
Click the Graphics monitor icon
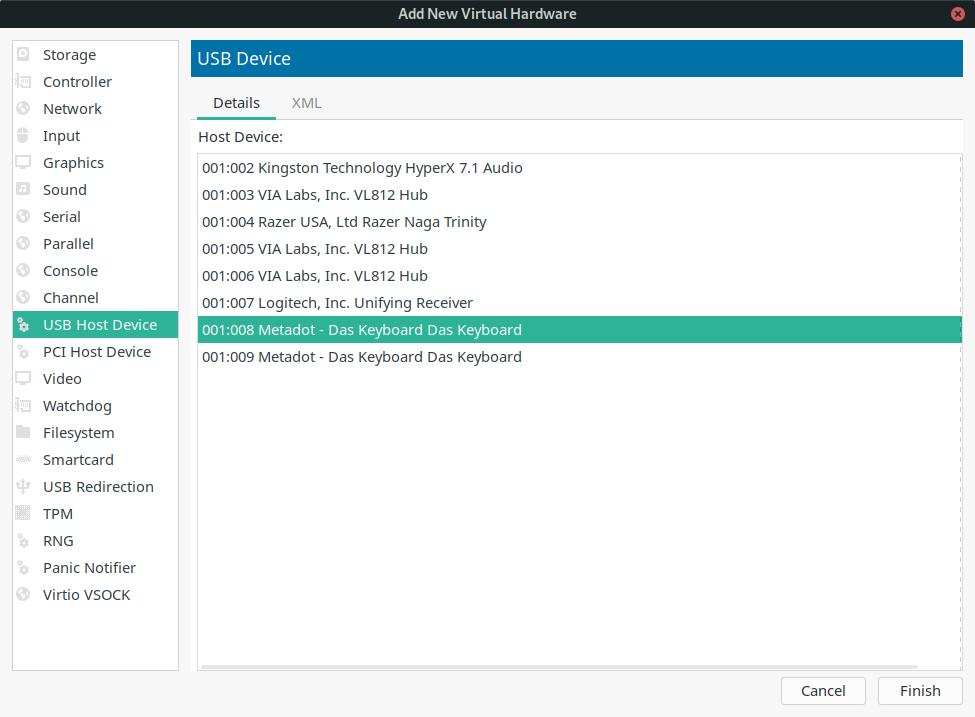point(23,163)
